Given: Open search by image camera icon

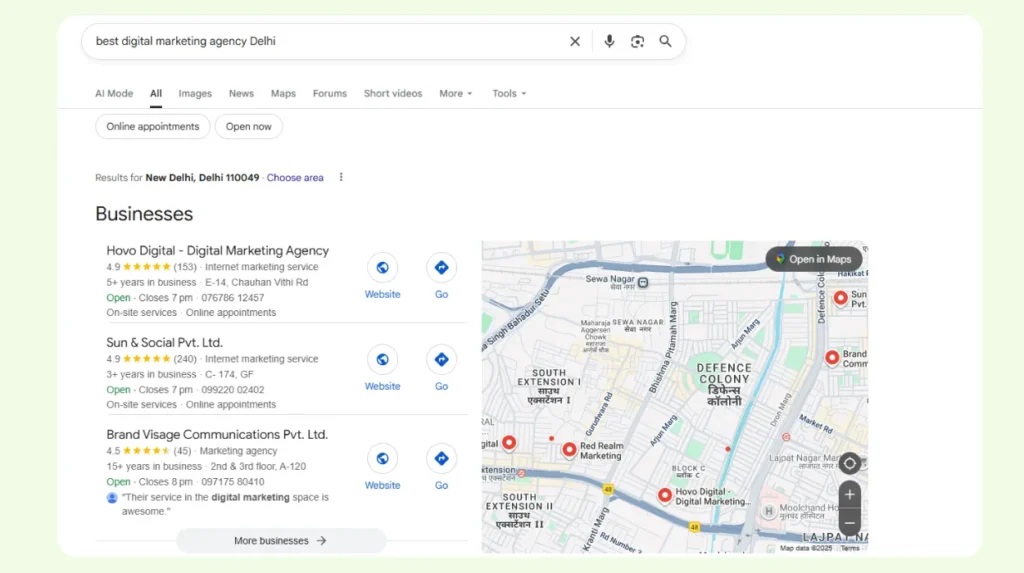Looking at the screenshot, I should [x=637, y=41].
